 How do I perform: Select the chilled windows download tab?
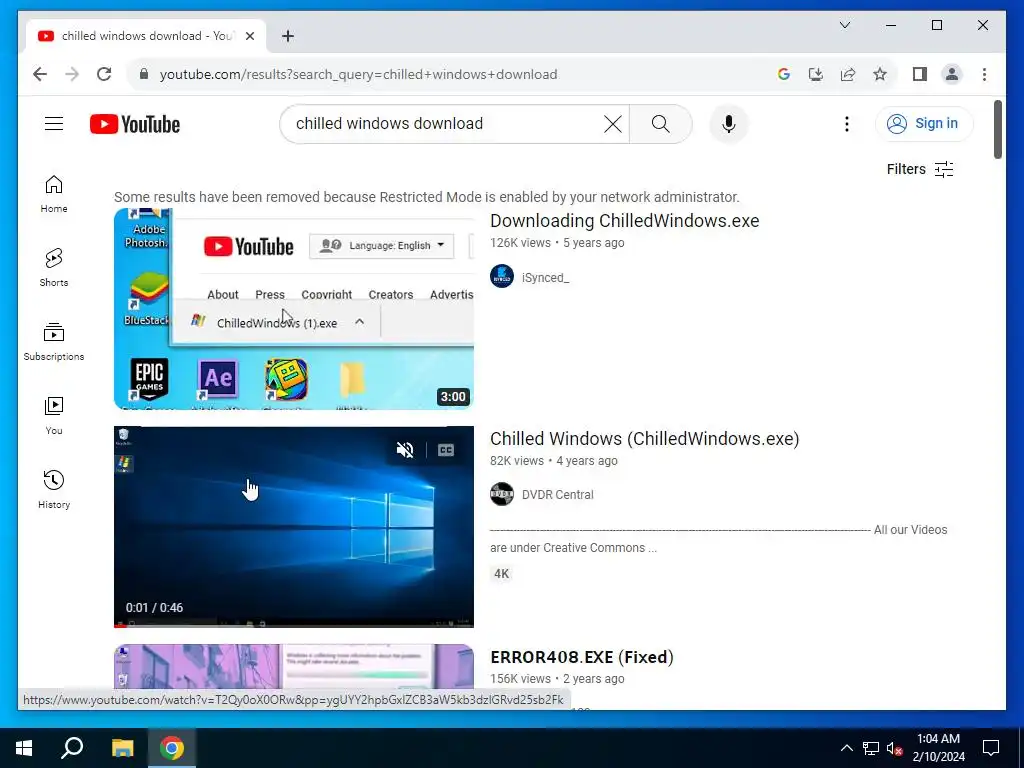pyautogui.click(x=146, y=36)
